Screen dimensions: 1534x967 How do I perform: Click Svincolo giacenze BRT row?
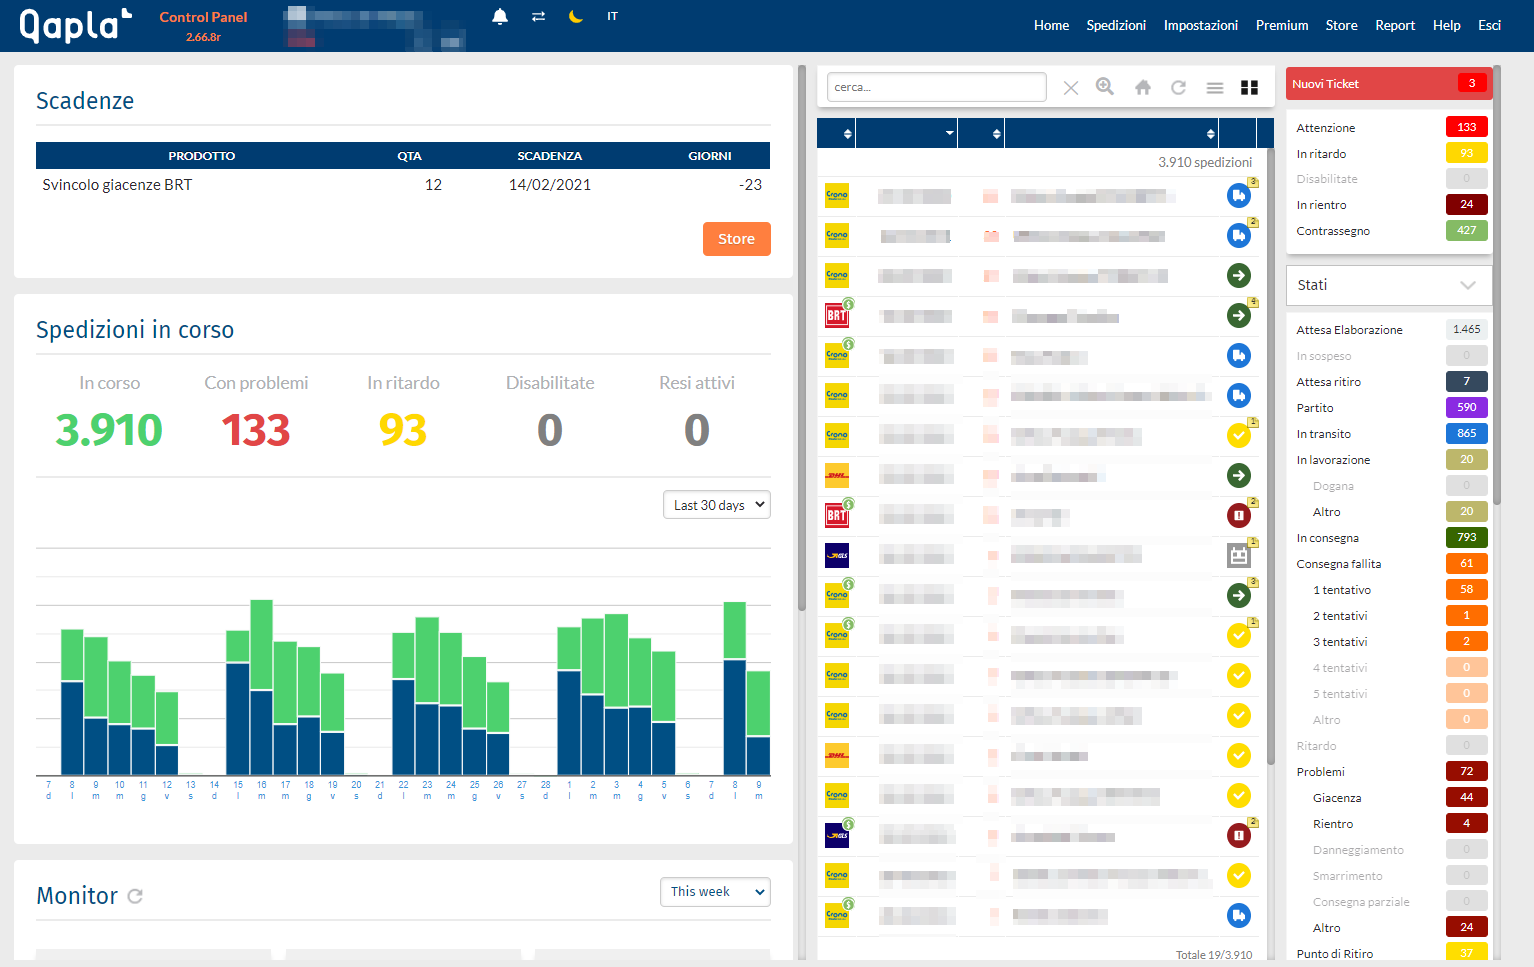point(403,185)
